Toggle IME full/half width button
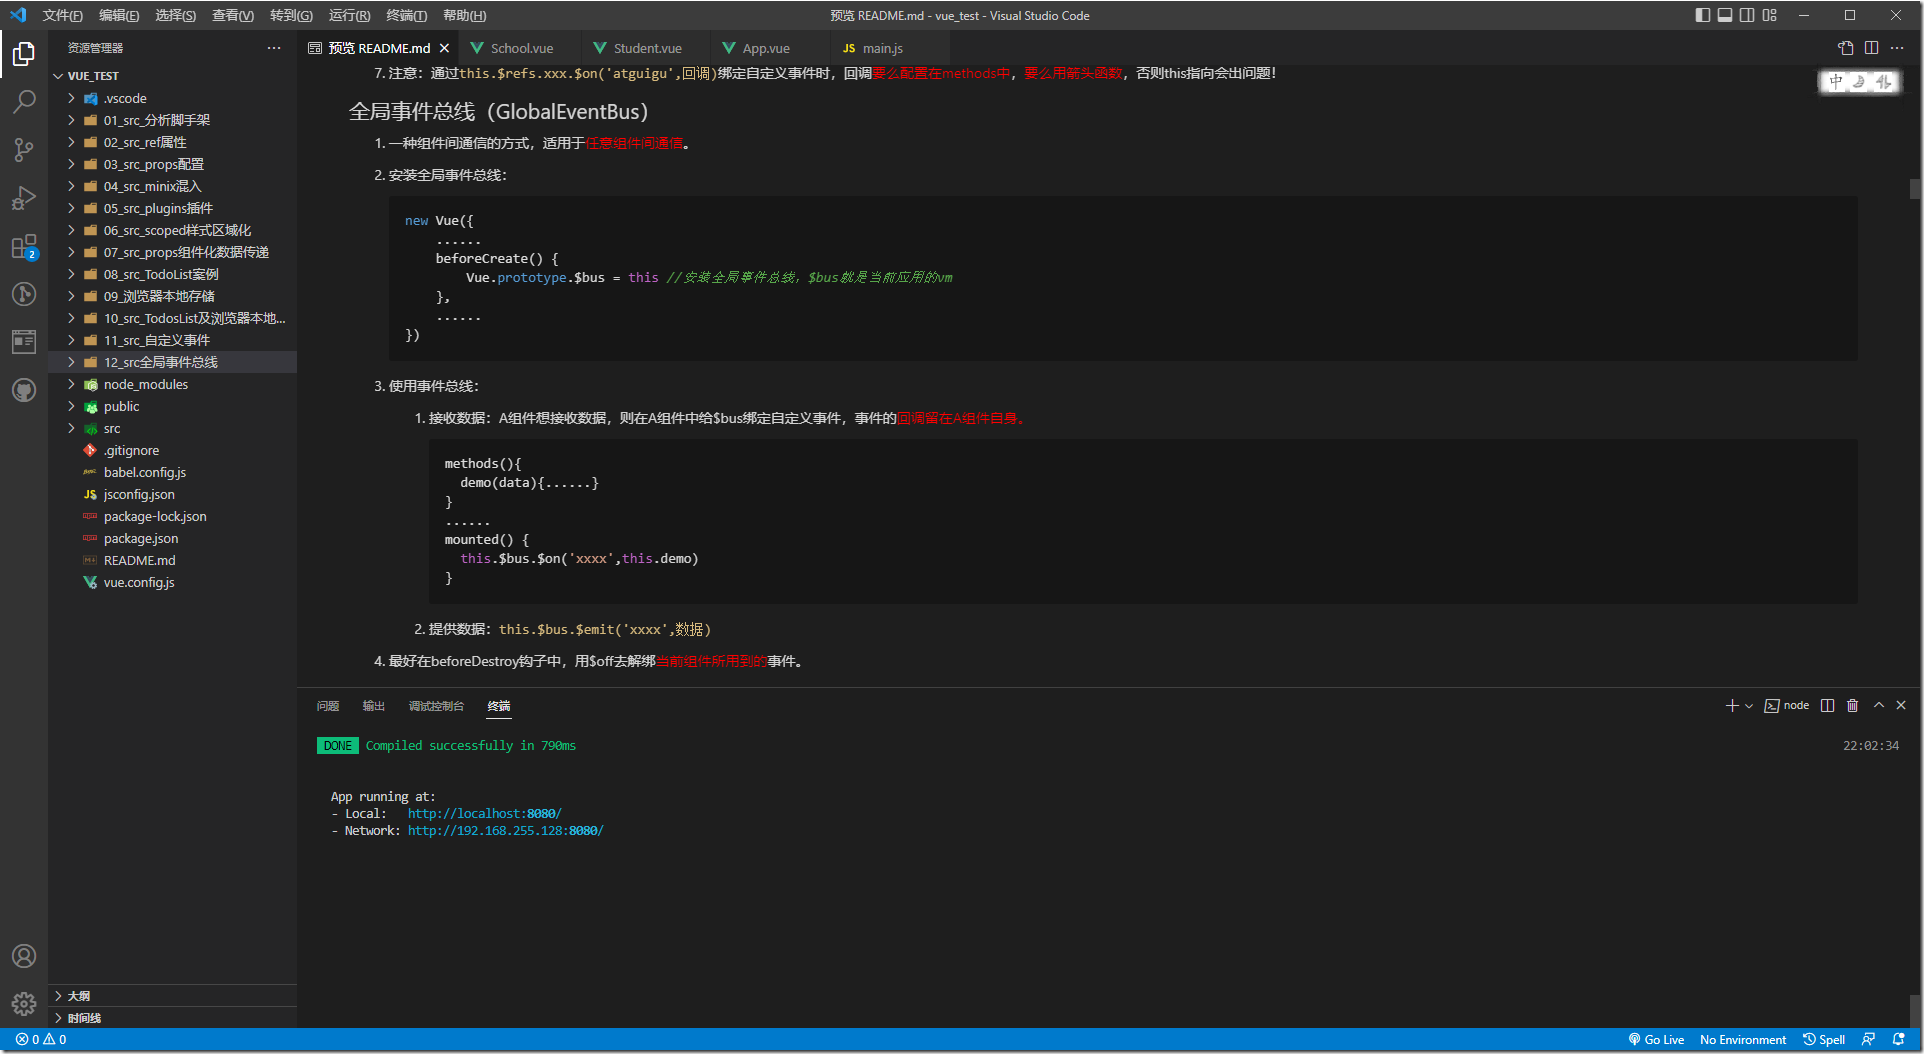 (1883, 82)
